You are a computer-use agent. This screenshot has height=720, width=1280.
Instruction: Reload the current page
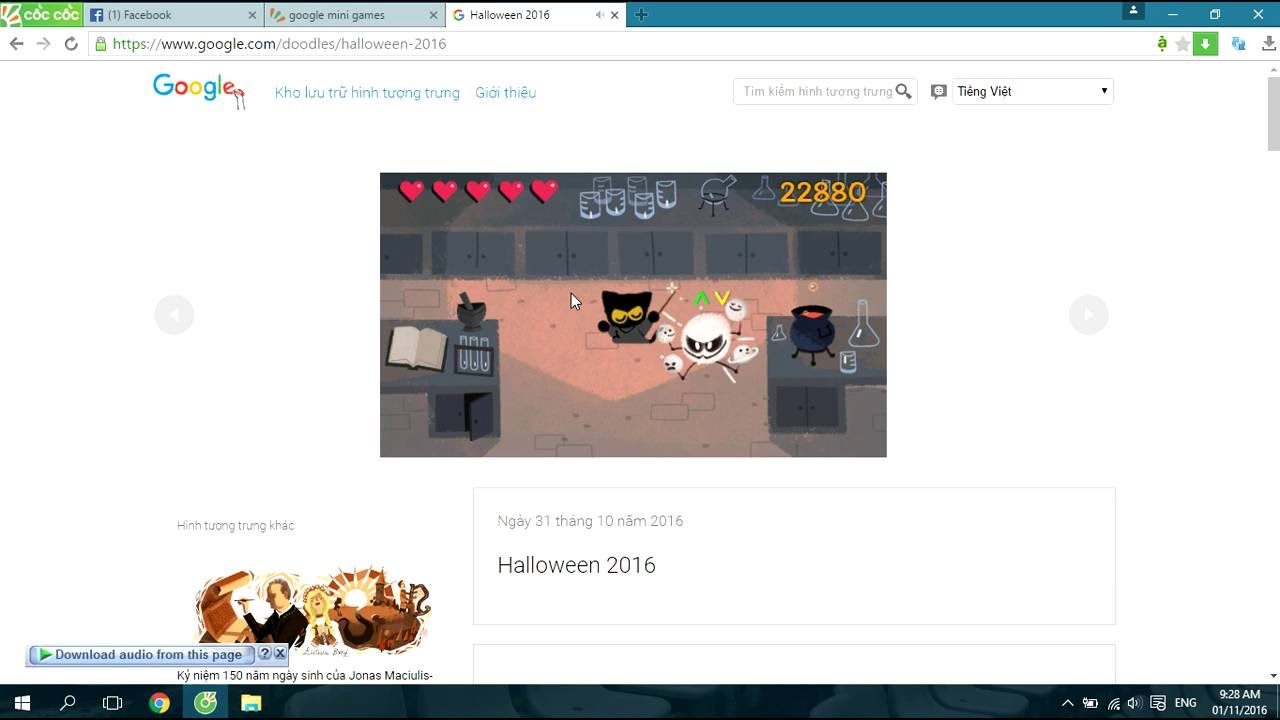[71, 44]
